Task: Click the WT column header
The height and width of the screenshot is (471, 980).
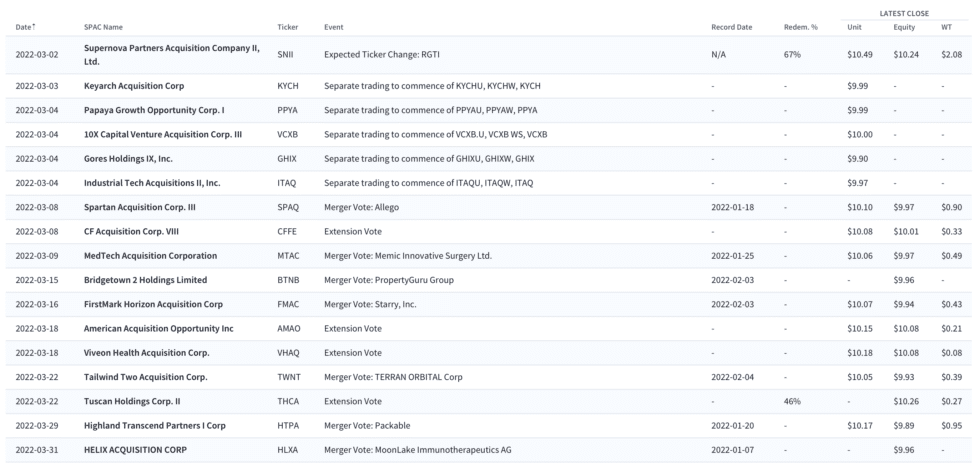Action: 946,27
